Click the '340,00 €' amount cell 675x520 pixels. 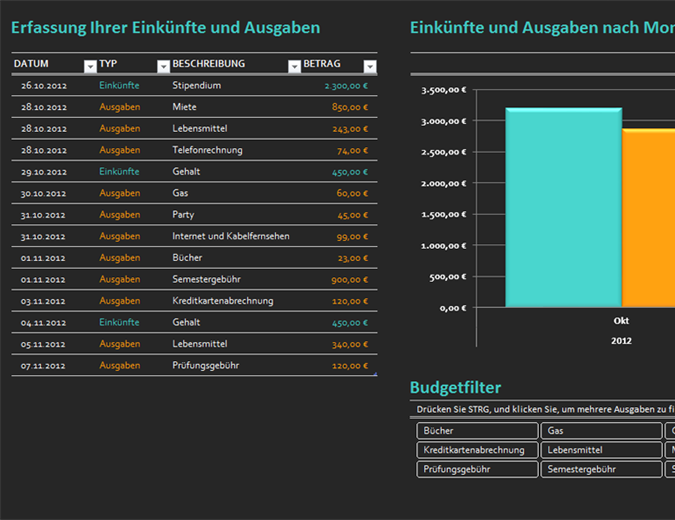pyautogui.click(x=350, y=344)
